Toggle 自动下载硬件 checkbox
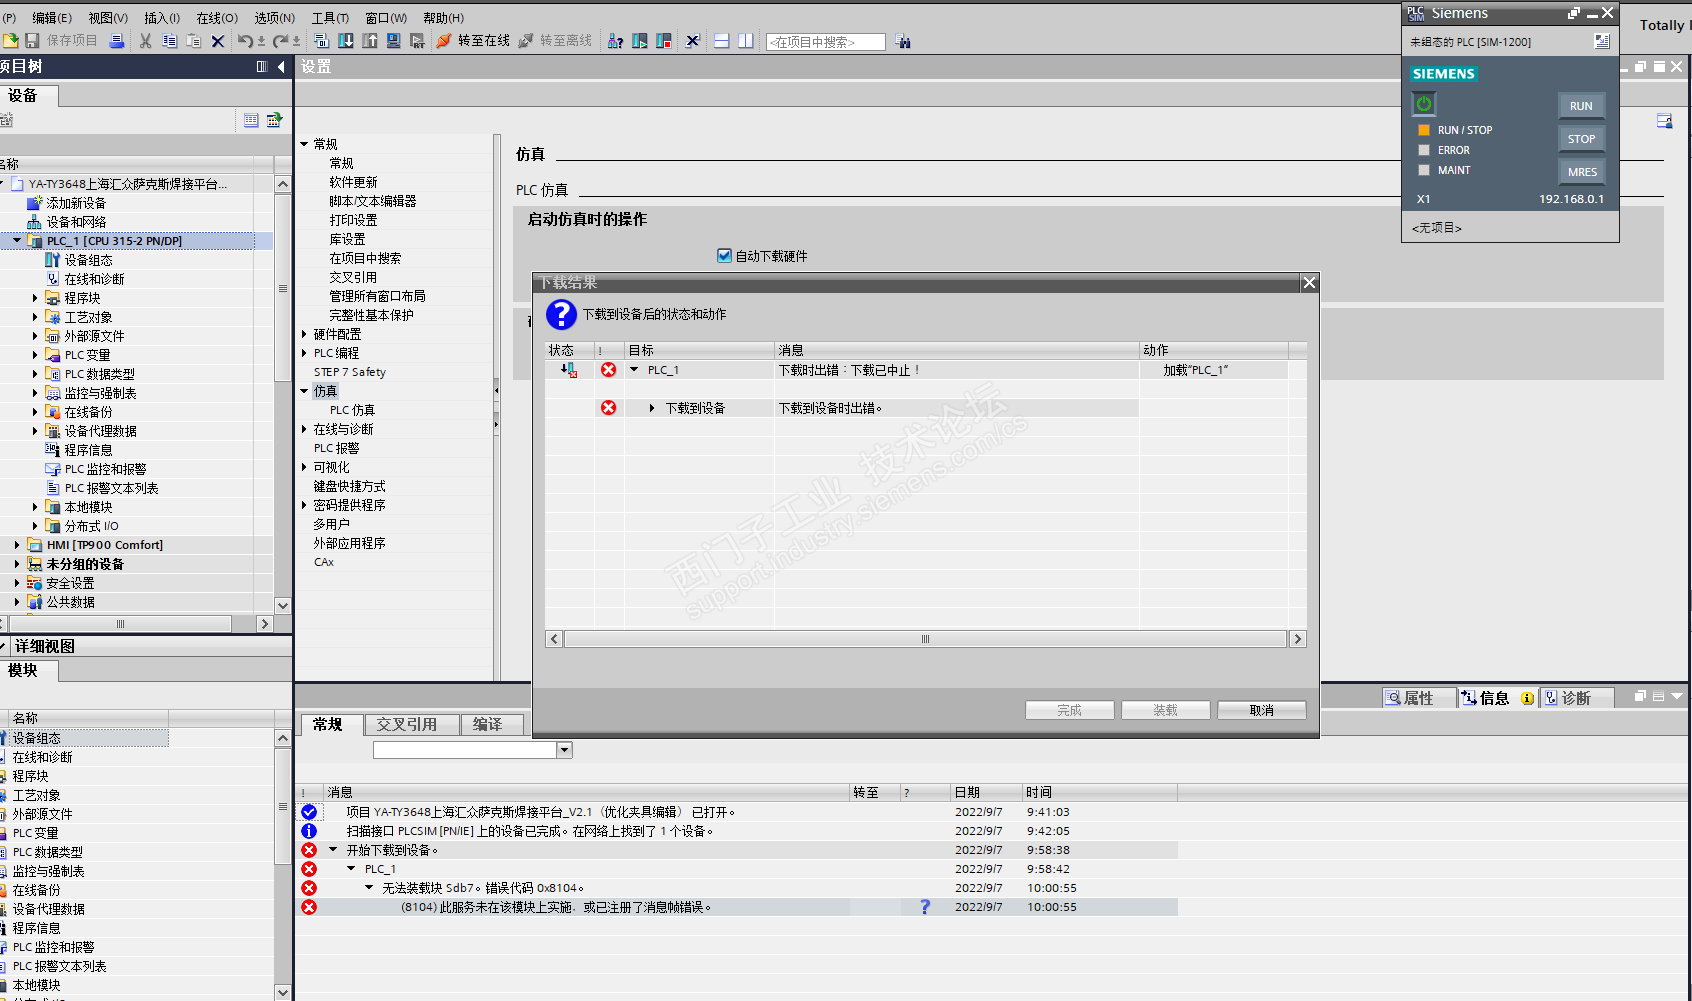The image size is (1692, 1001). (x=724, y=256)
